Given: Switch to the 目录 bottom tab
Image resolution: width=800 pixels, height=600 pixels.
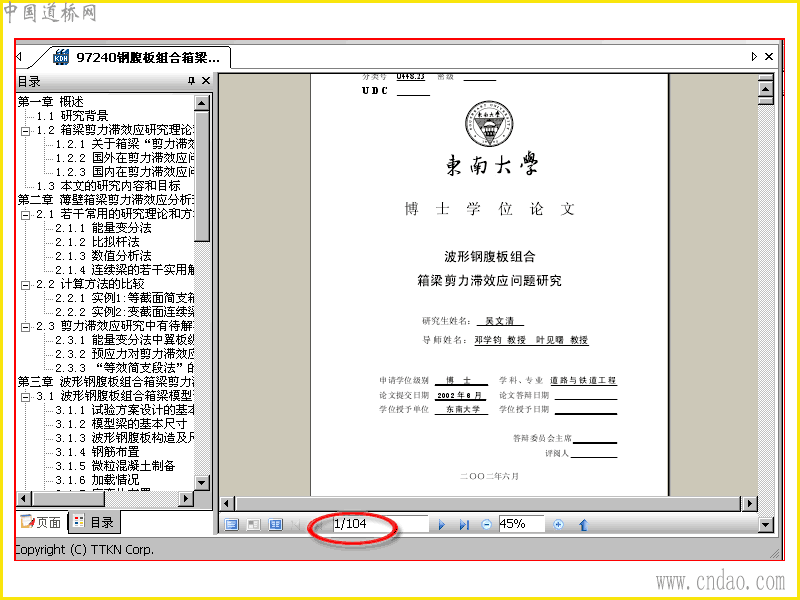Looking at the screenshot, I should coord(94,522).
